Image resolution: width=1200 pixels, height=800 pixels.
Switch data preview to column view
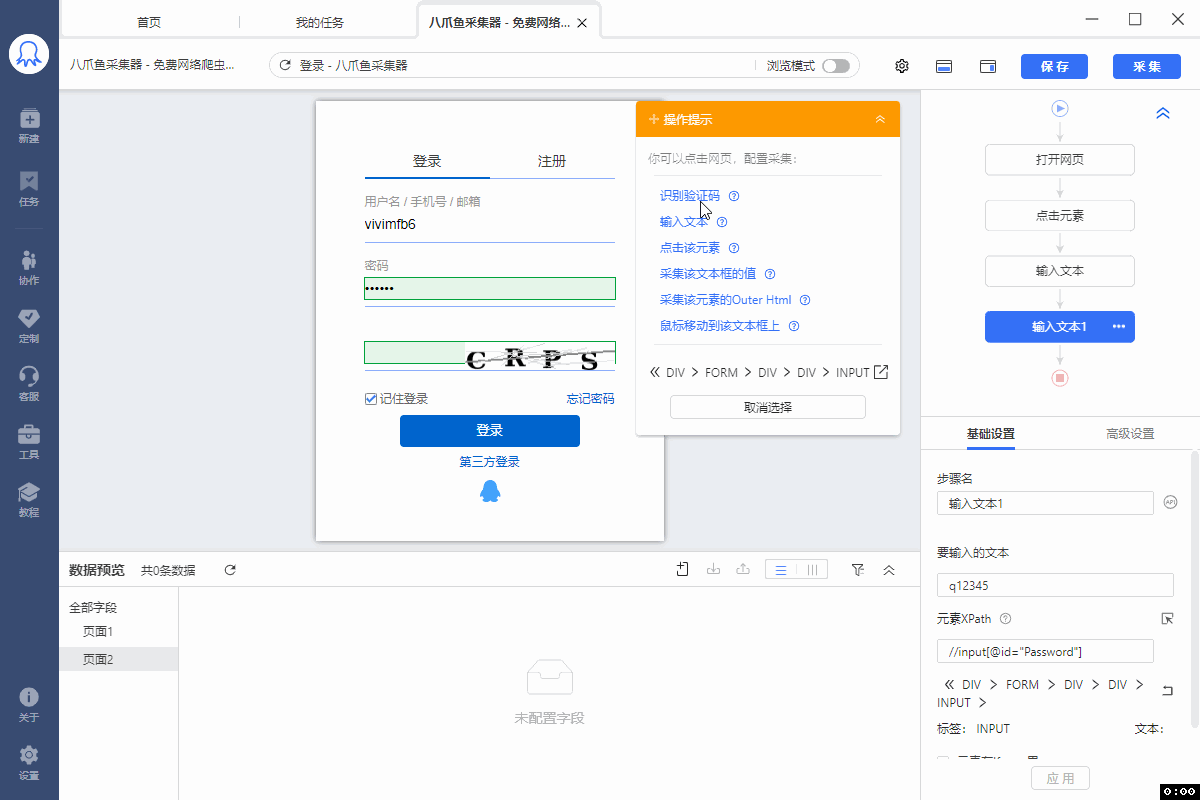(812, 570)
